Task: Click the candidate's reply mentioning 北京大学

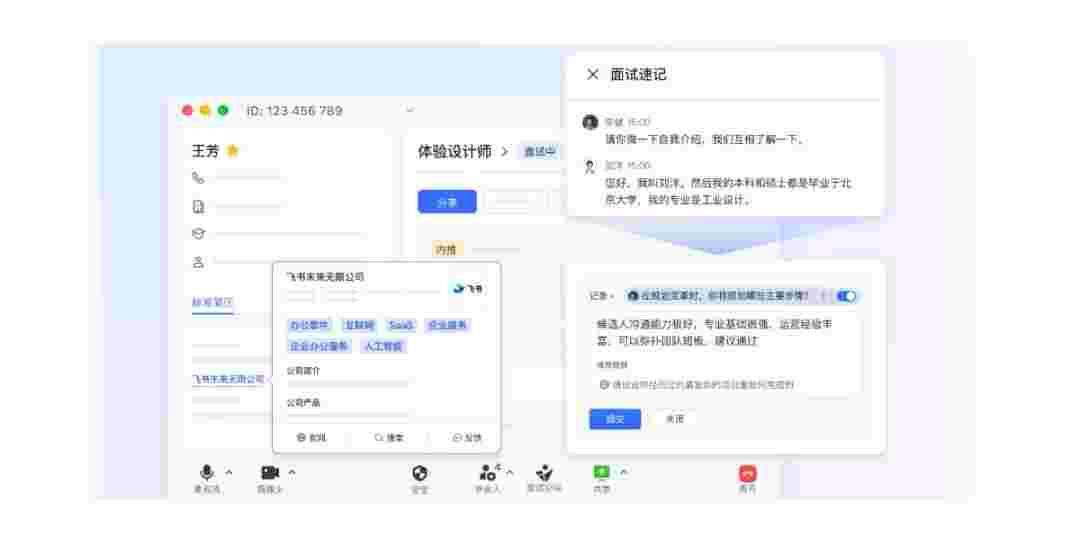Action: 729,191
